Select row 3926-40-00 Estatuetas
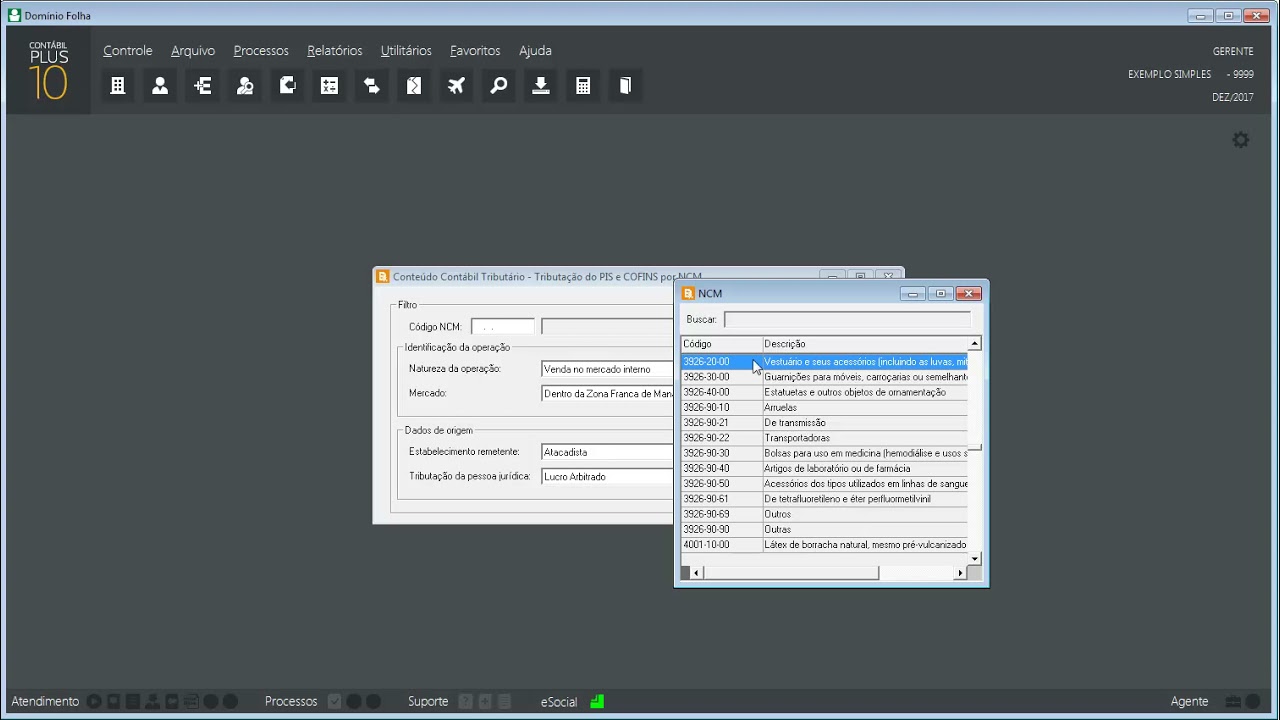This screenshot has height=720, width=1280. [x=824, y=393]
